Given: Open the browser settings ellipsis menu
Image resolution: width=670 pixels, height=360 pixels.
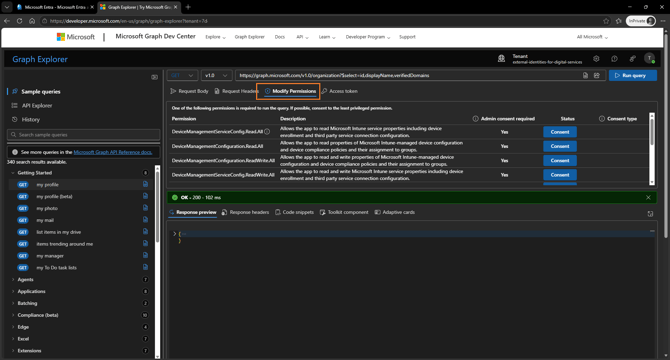Looking at the screenshot, I should coord(663,21).
